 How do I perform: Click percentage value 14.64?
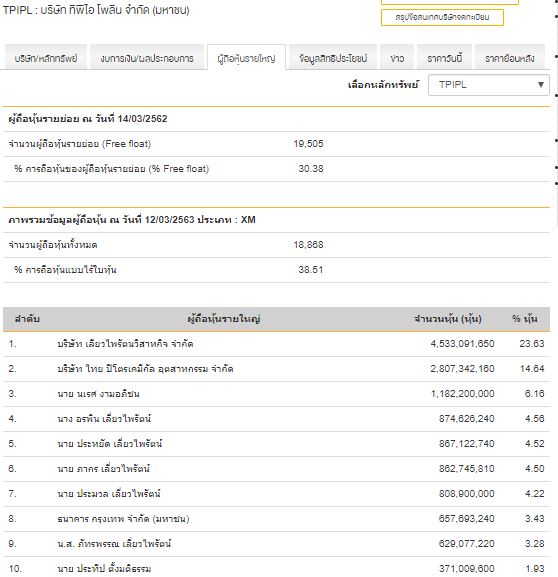click(532, 369)
